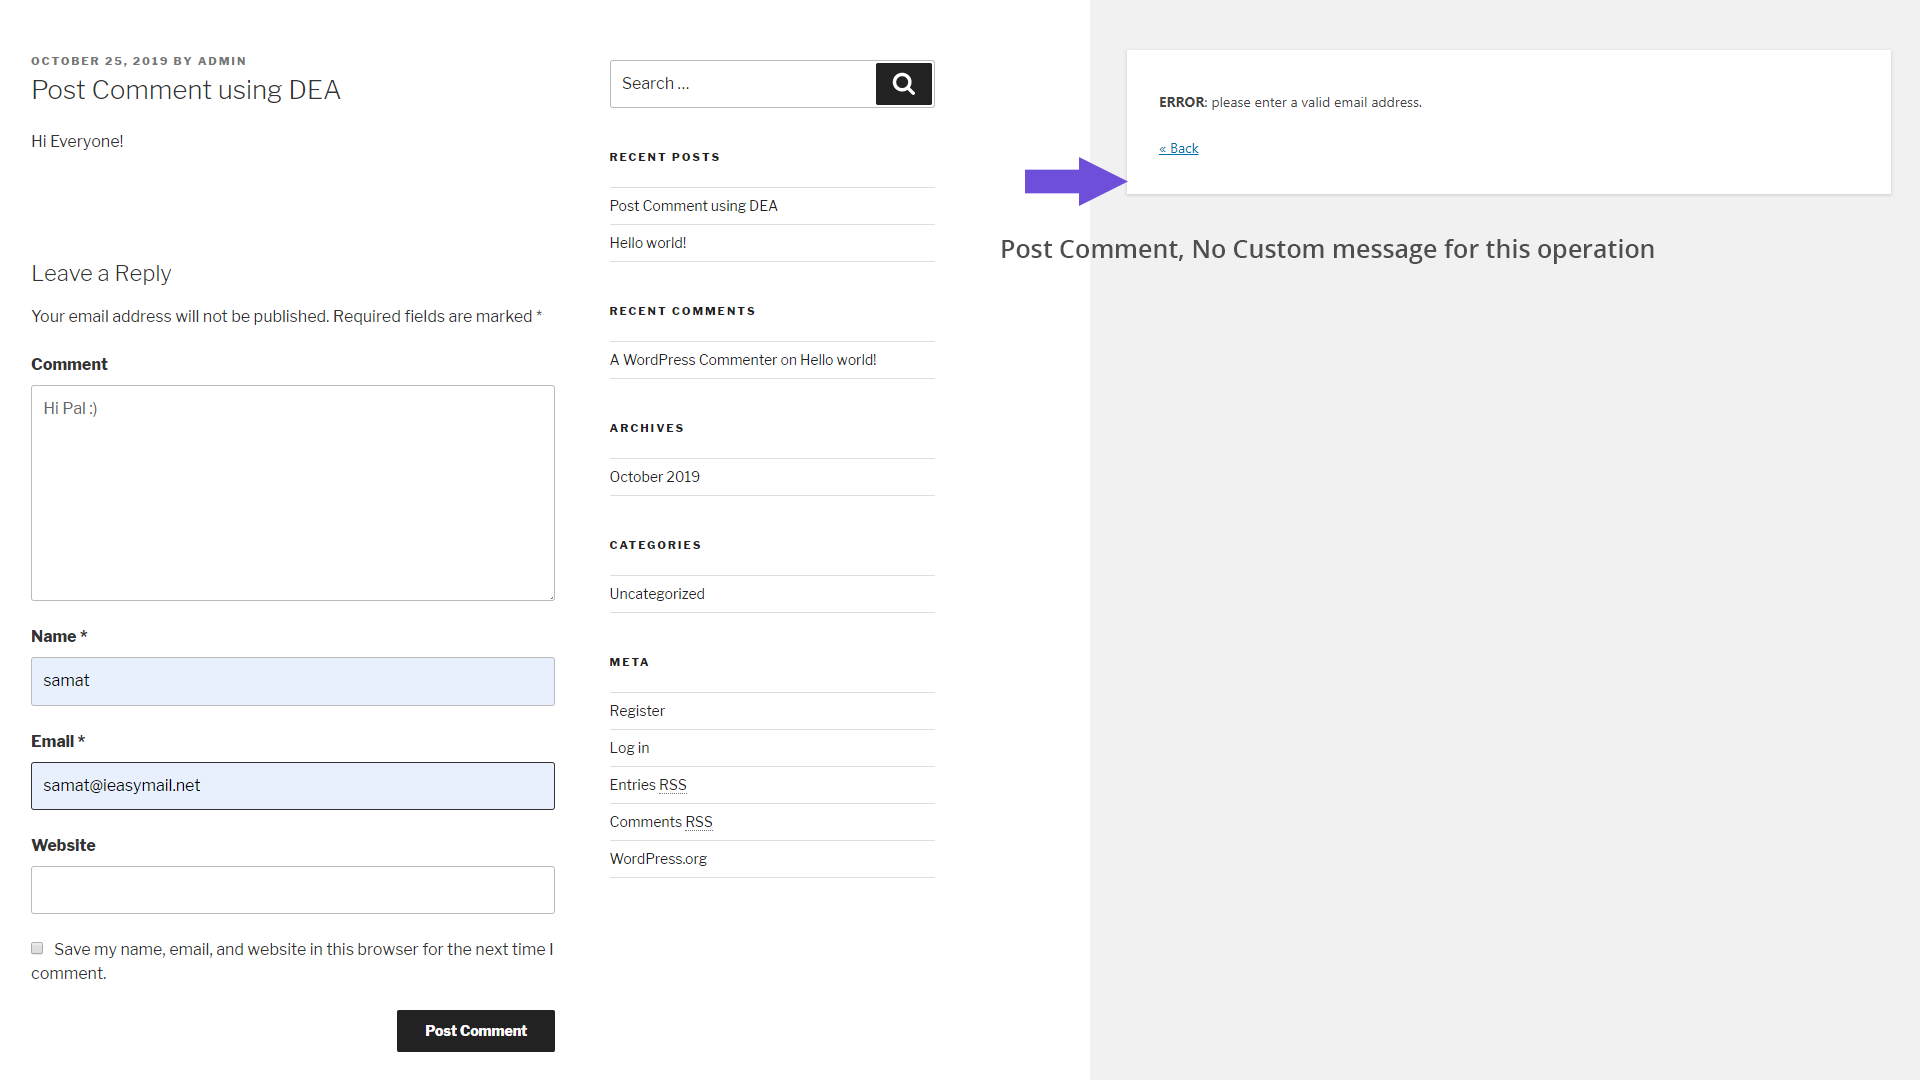Click the purple arrow graphic

(x=1076, y=181)
